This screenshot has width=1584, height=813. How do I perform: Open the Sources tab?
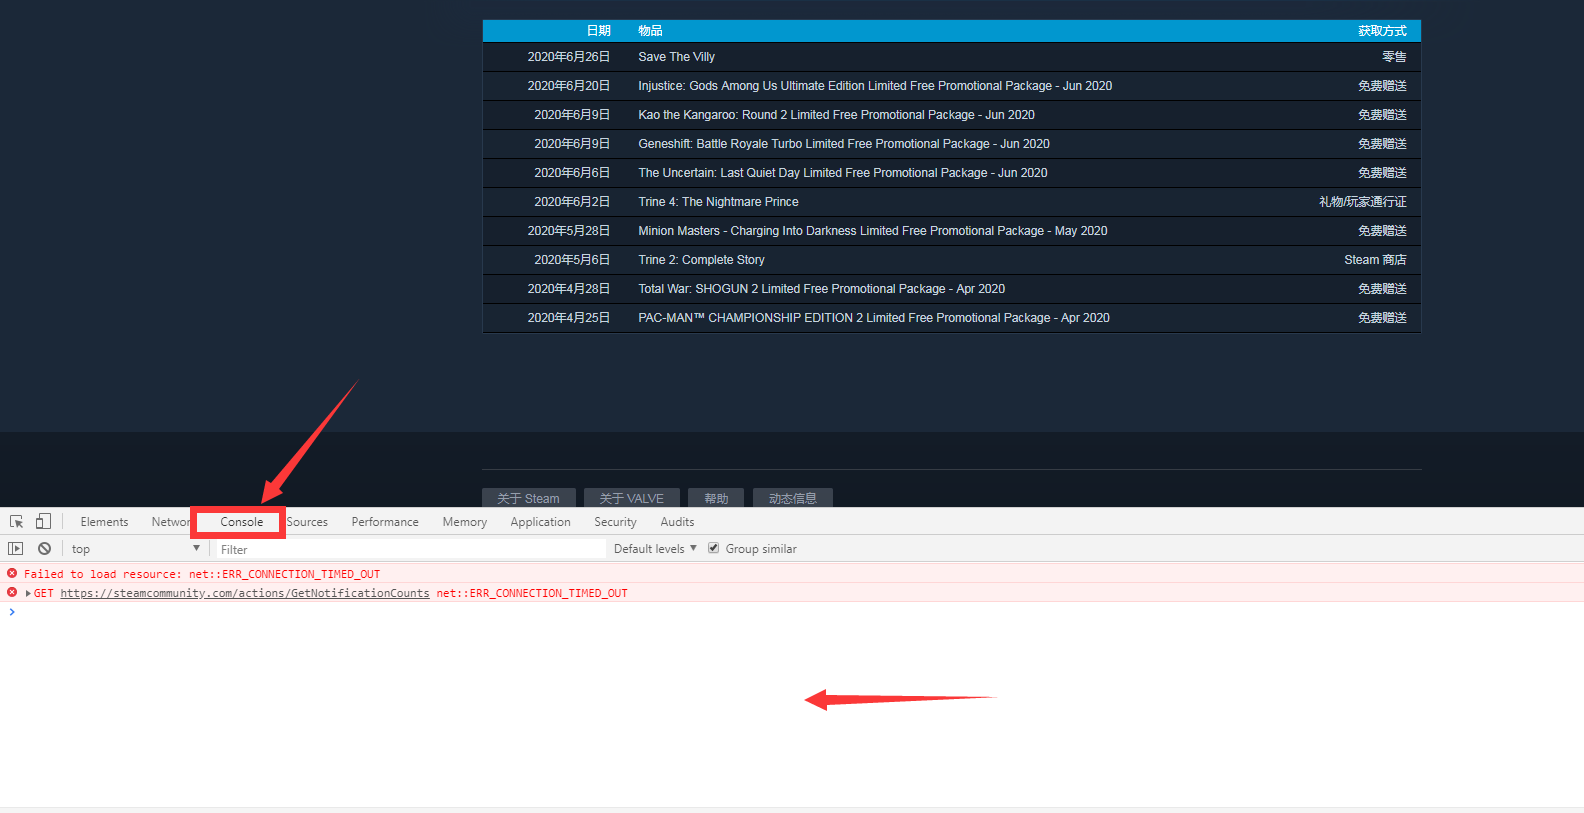click(x=307, y=522)
